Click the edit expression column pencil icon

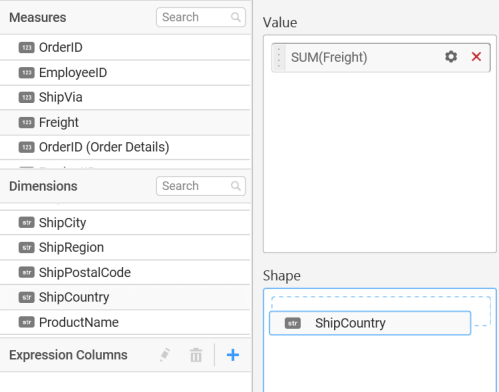click(x=165, y=355)
